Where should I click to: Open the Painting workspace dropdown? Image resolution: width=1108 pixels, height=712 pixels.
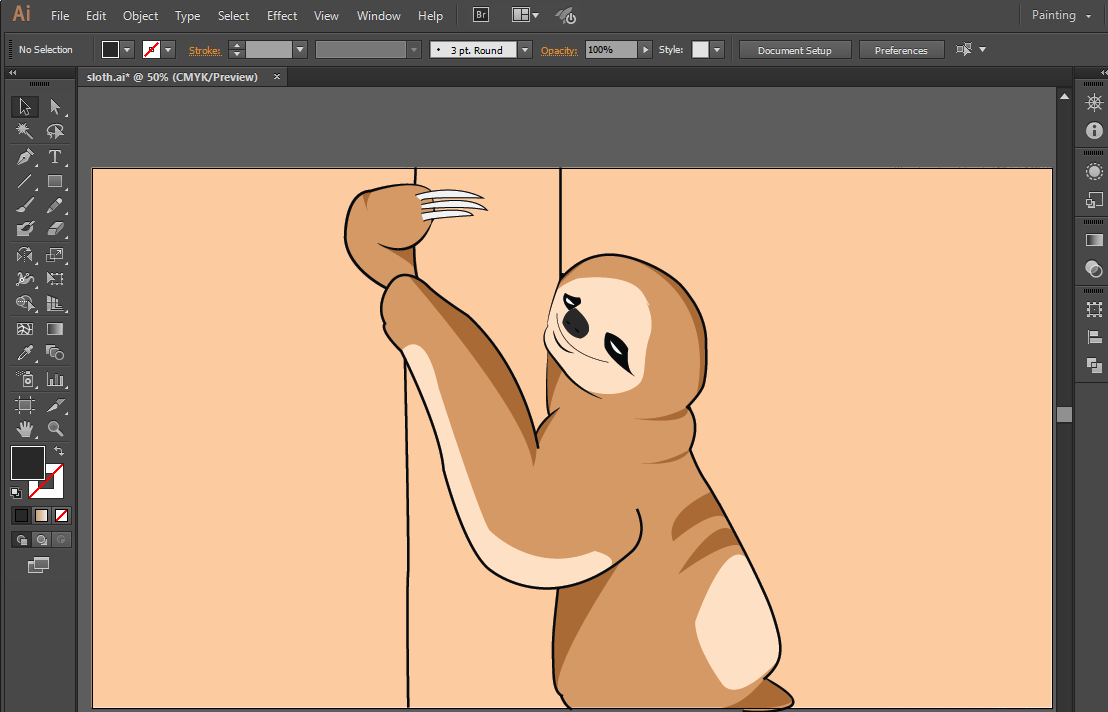1061,15
